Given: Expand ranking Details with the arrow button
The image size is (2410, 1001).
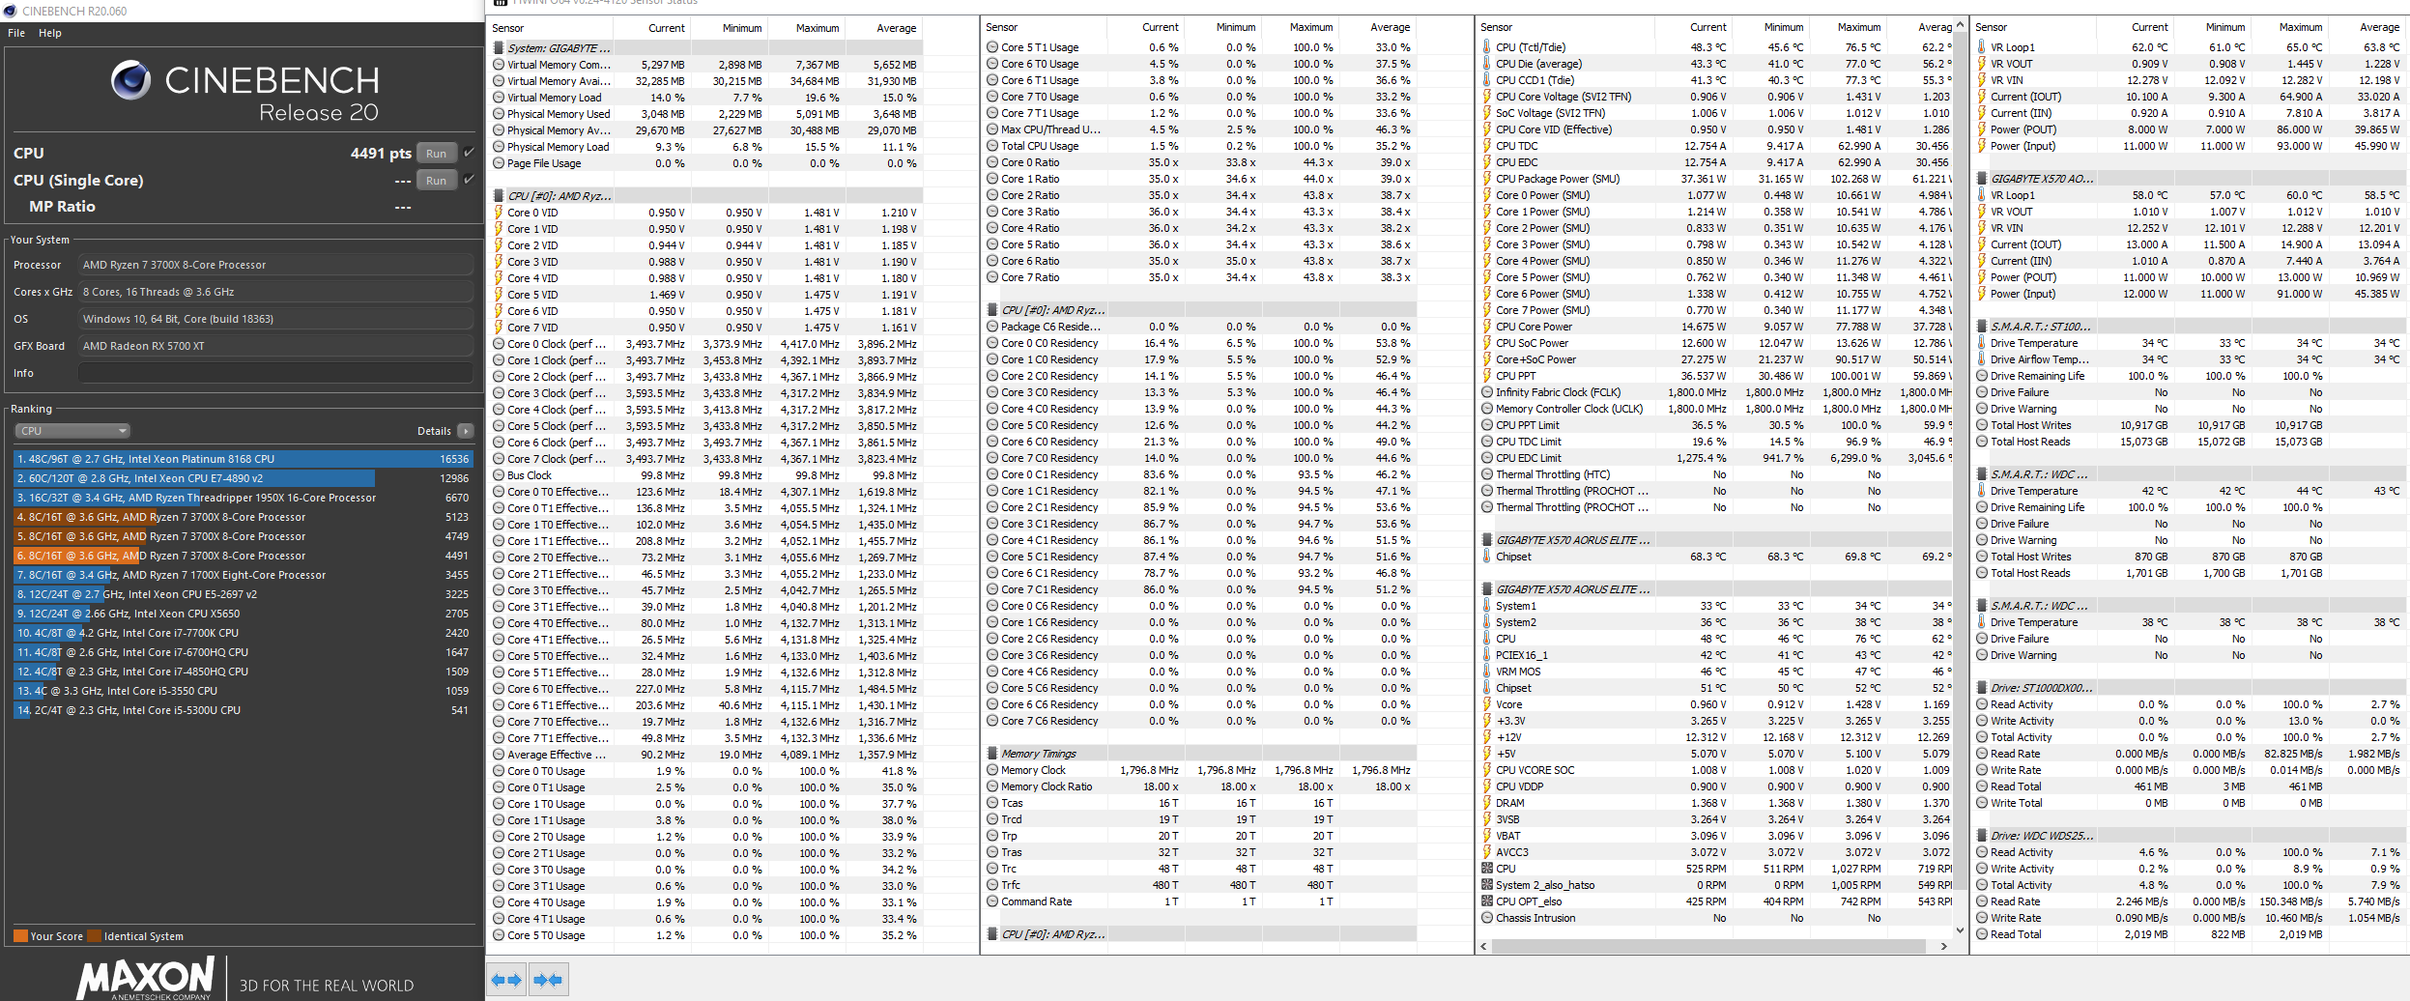Looking at the screenshot, I should pyautogui.click(x=465, y=431).
